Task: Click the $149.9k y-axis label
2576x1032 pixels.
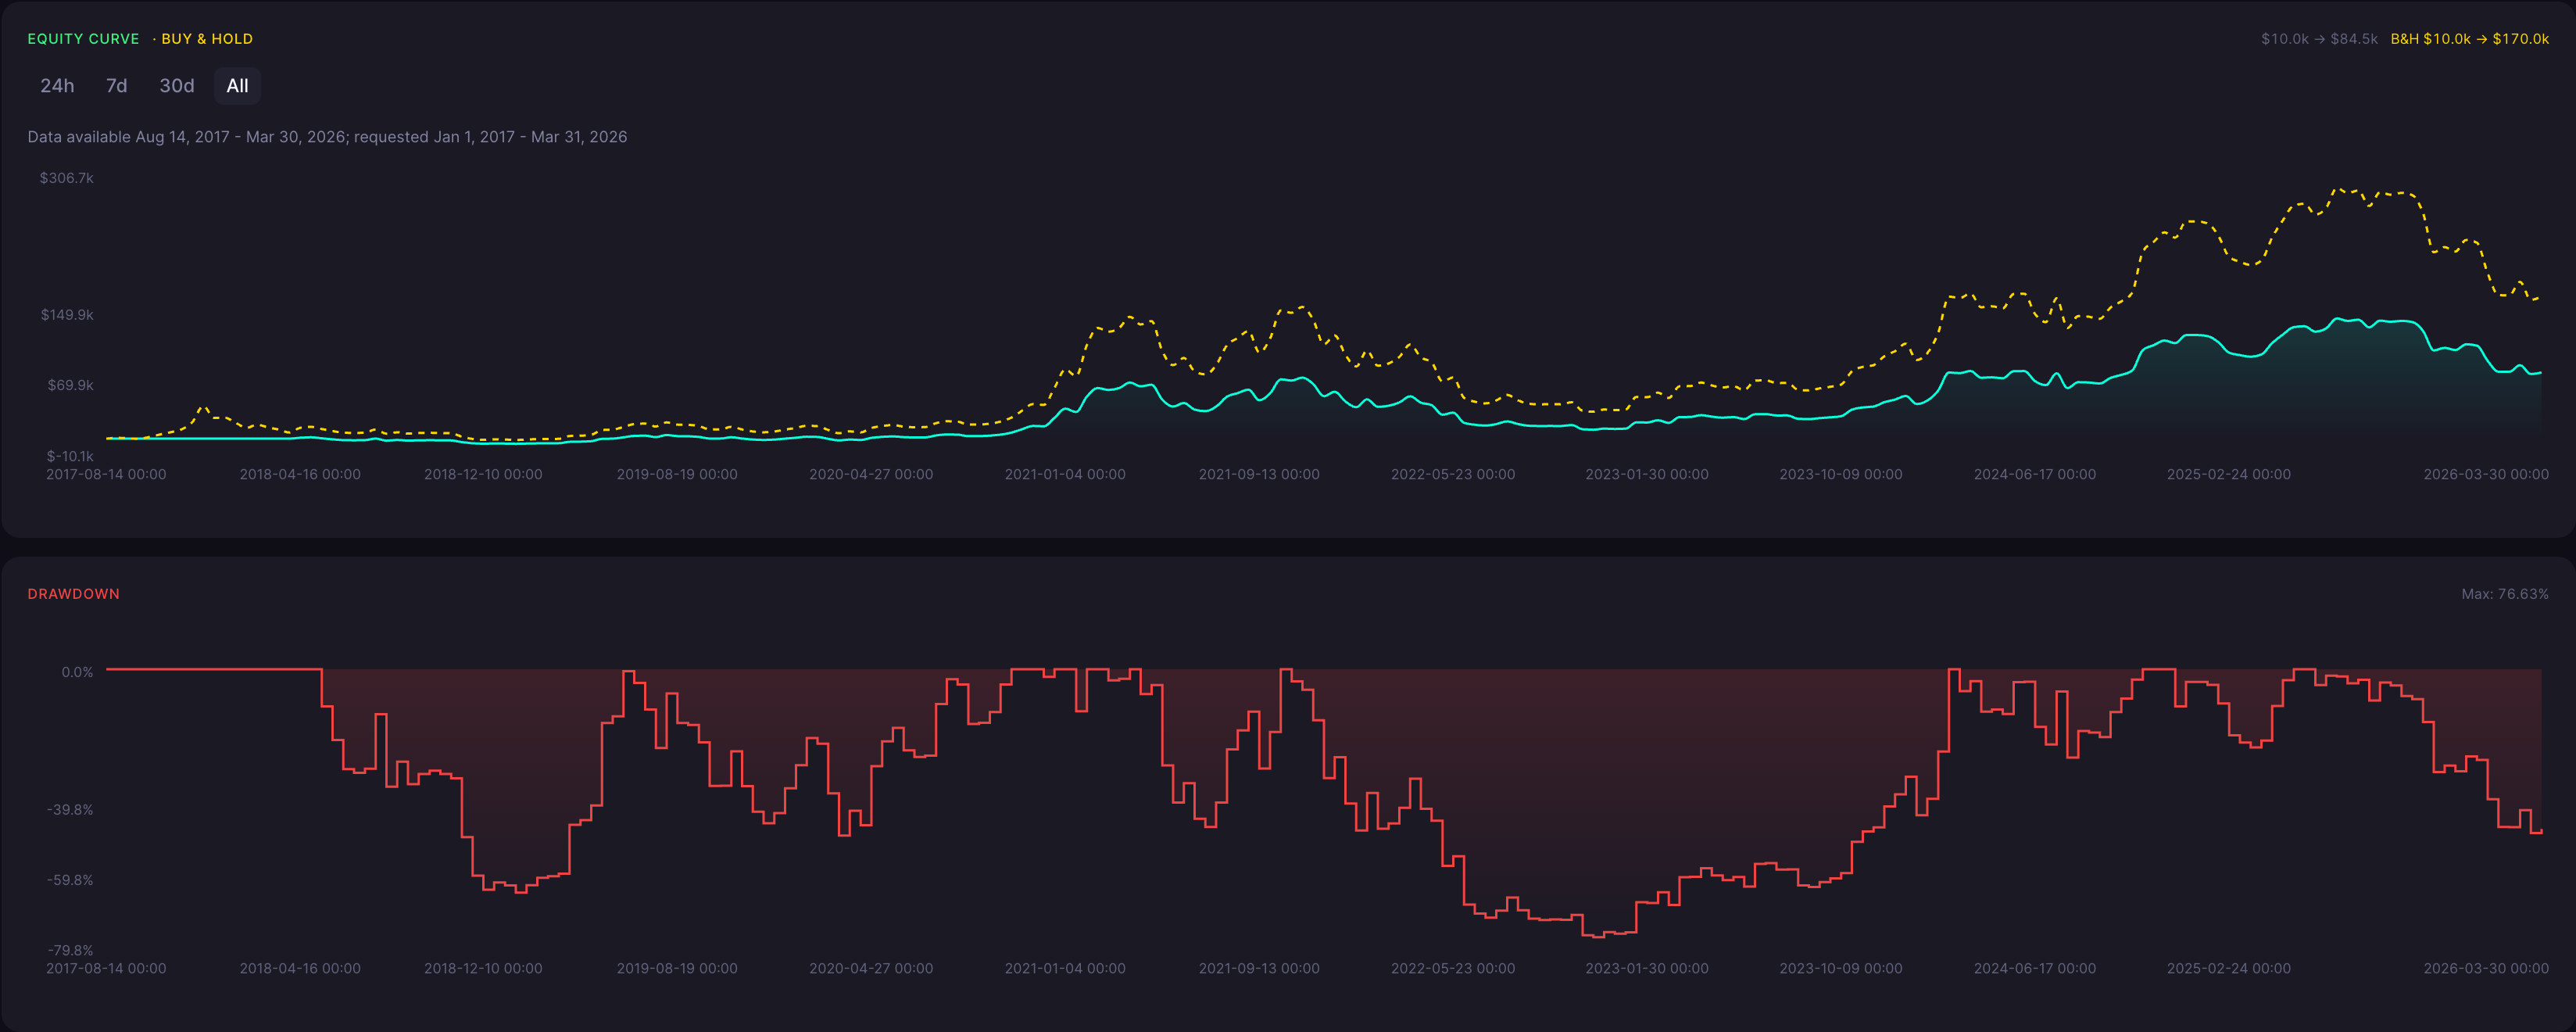Action: [x=67, y=315]
